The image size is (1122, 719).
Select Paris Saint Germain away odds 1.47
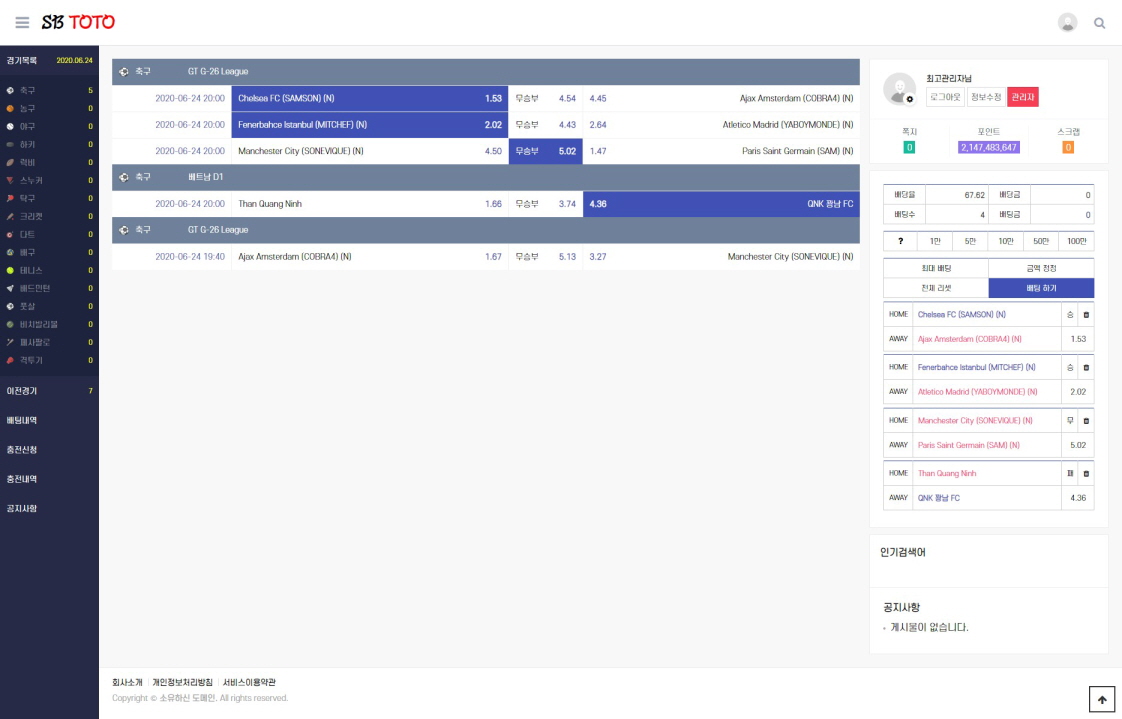[721, 152]
